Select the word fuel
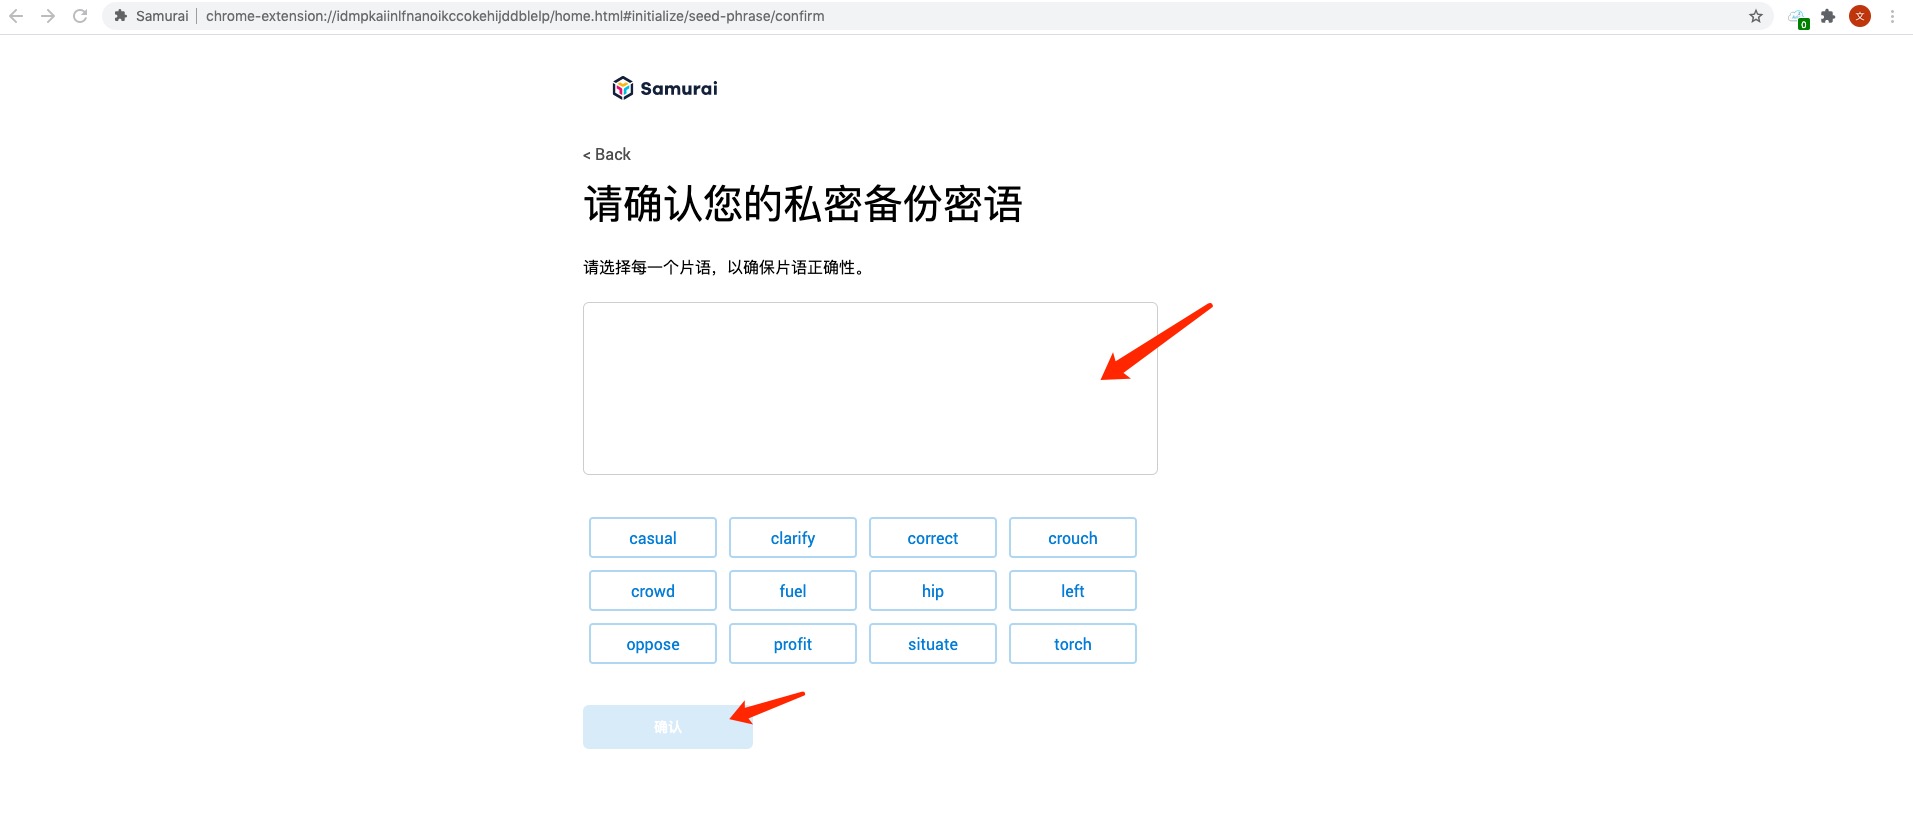Image resolution: width=1913 pixels, height=835 pixels. click(793, 591)
